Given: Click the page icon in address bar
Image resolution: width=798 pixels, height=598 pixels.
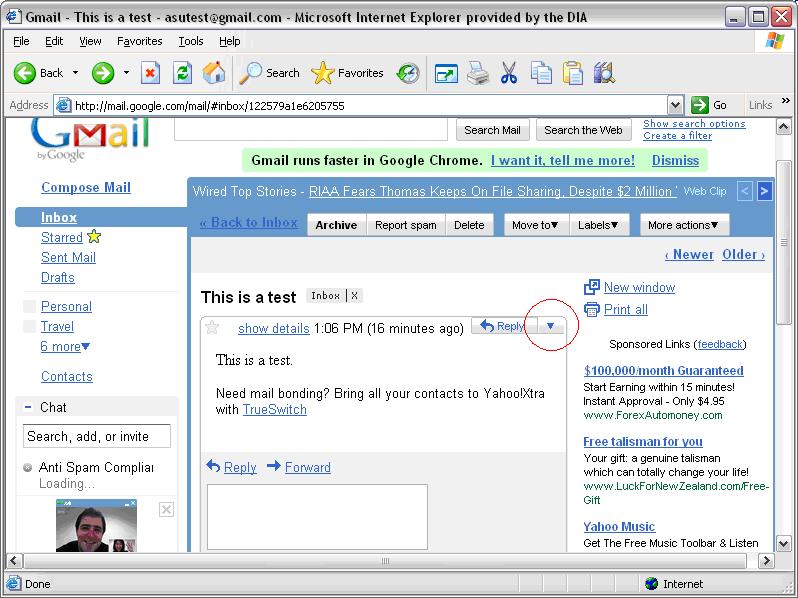Looking at the screenshot, I should [x=63, y=105].
